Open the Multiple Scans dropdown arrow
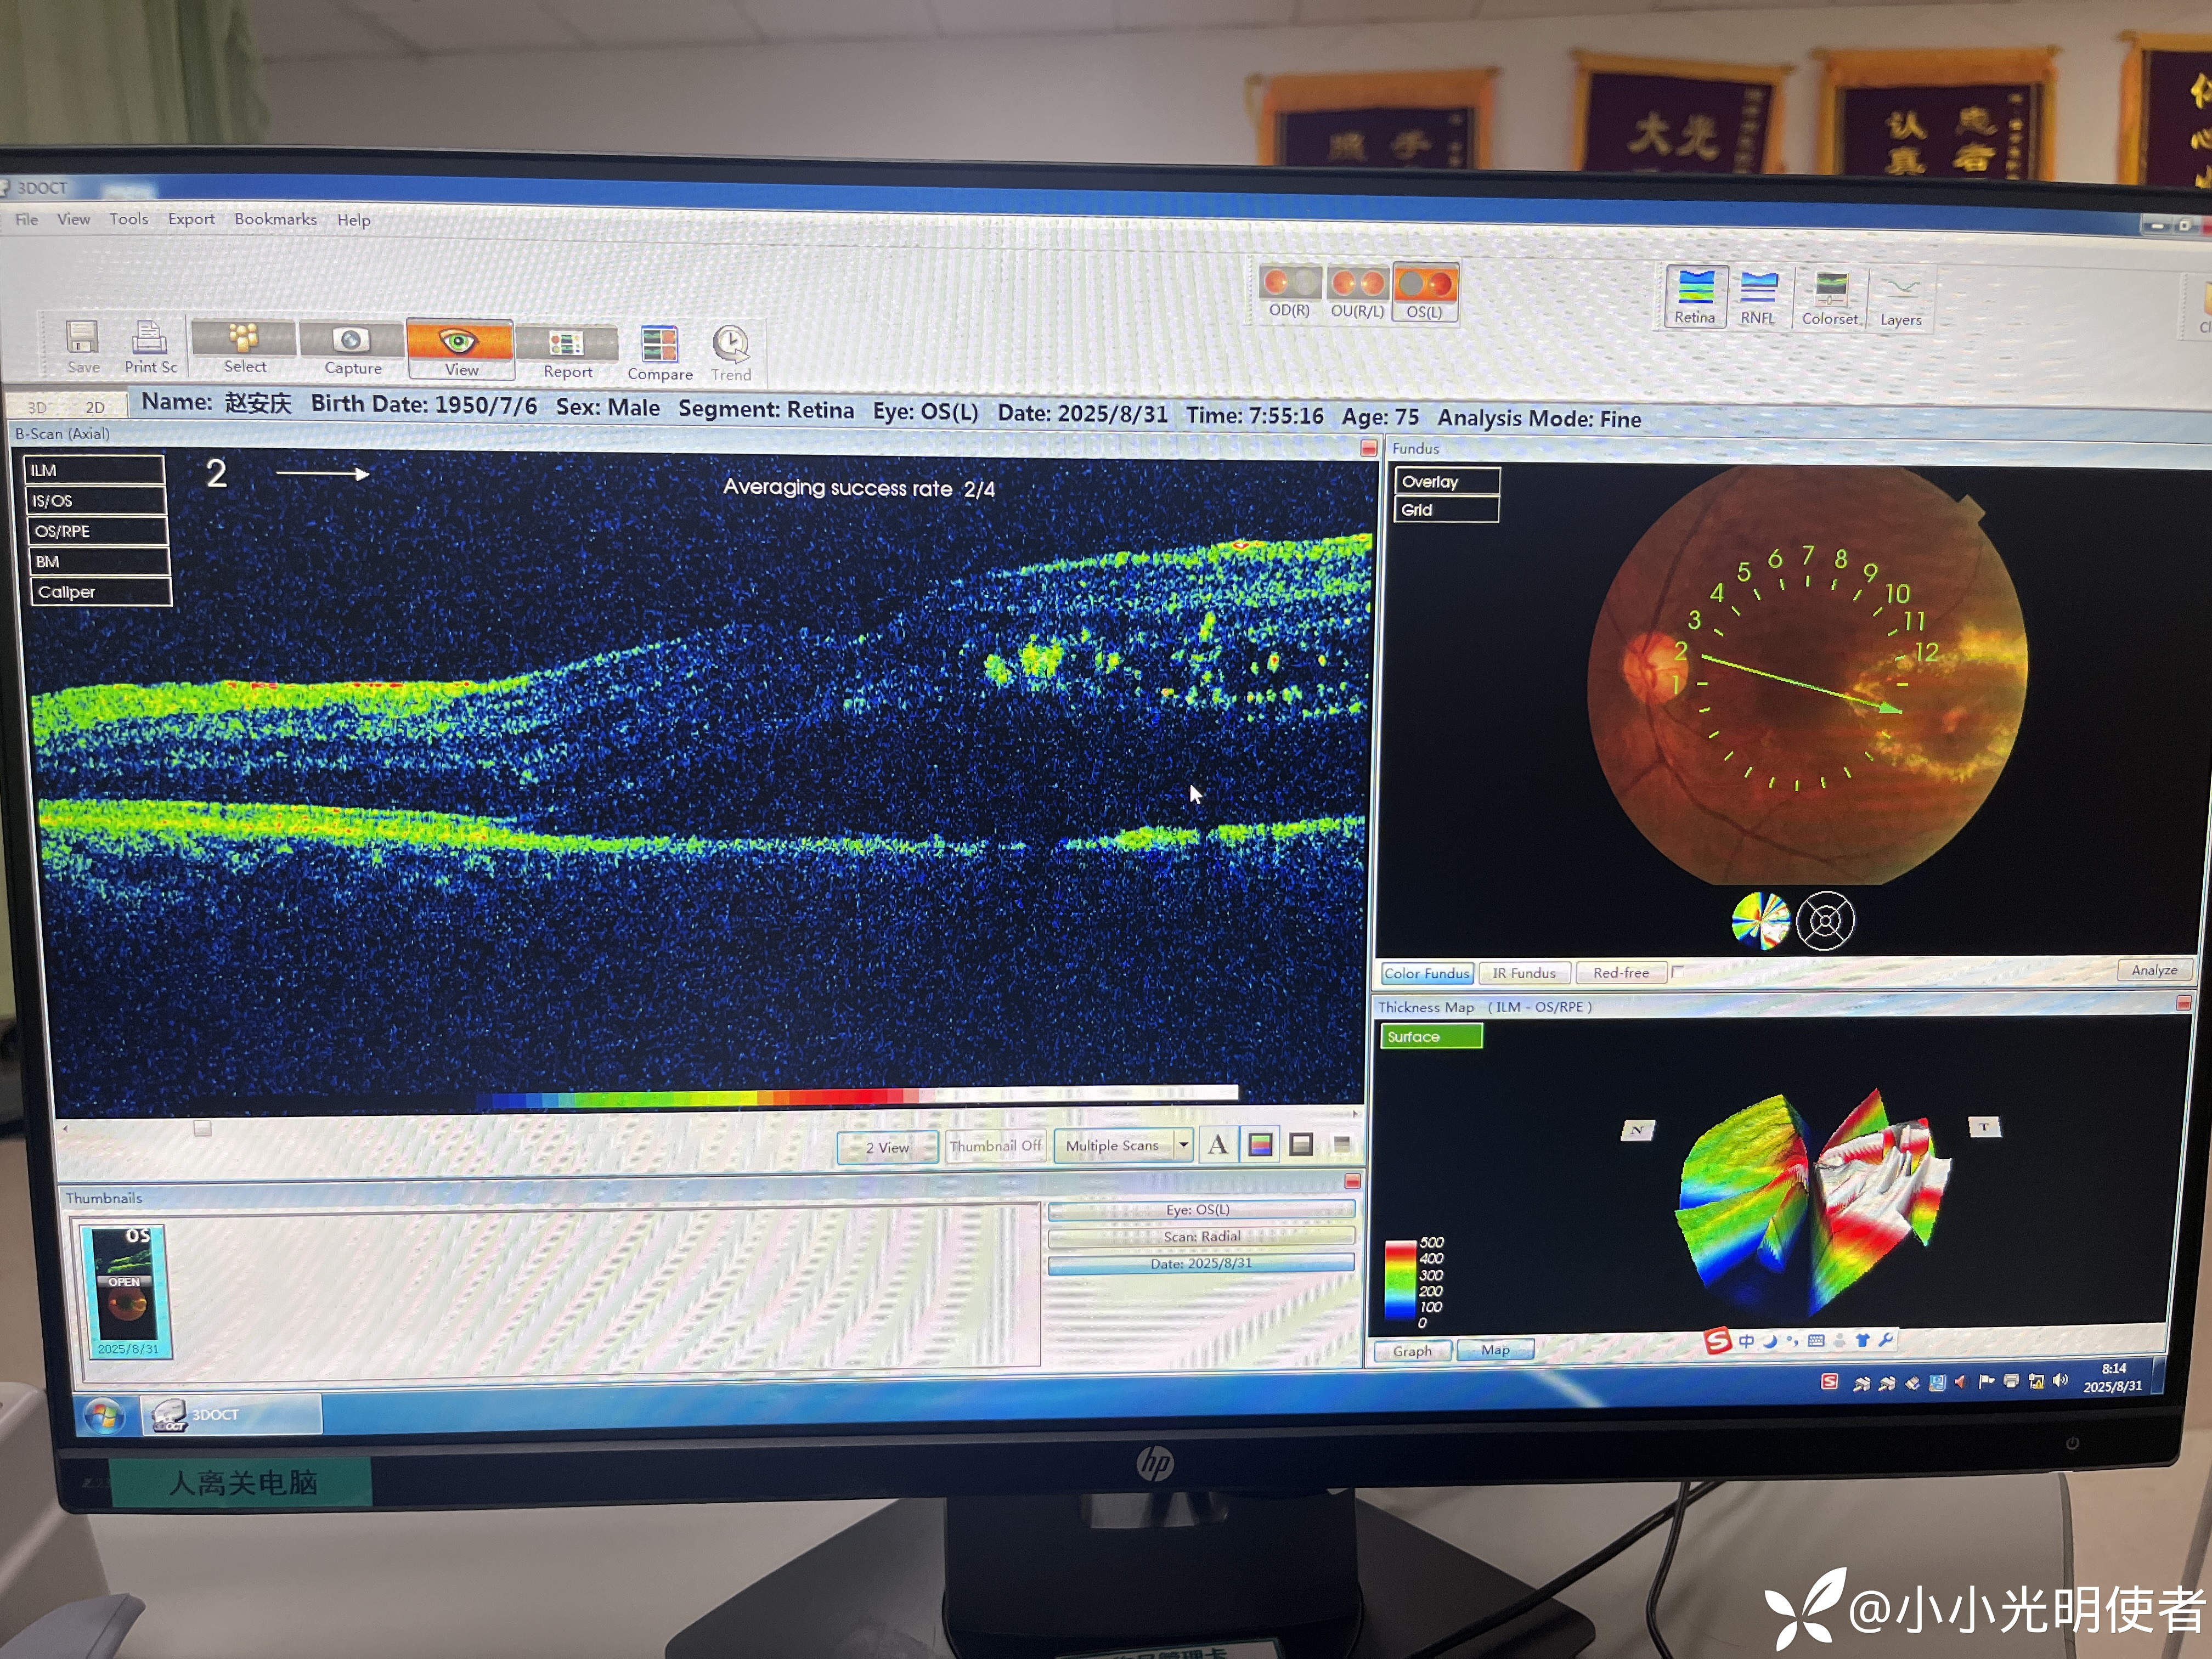This screenshot has width=2212, height=1659. click(x=1183, y=1145)
